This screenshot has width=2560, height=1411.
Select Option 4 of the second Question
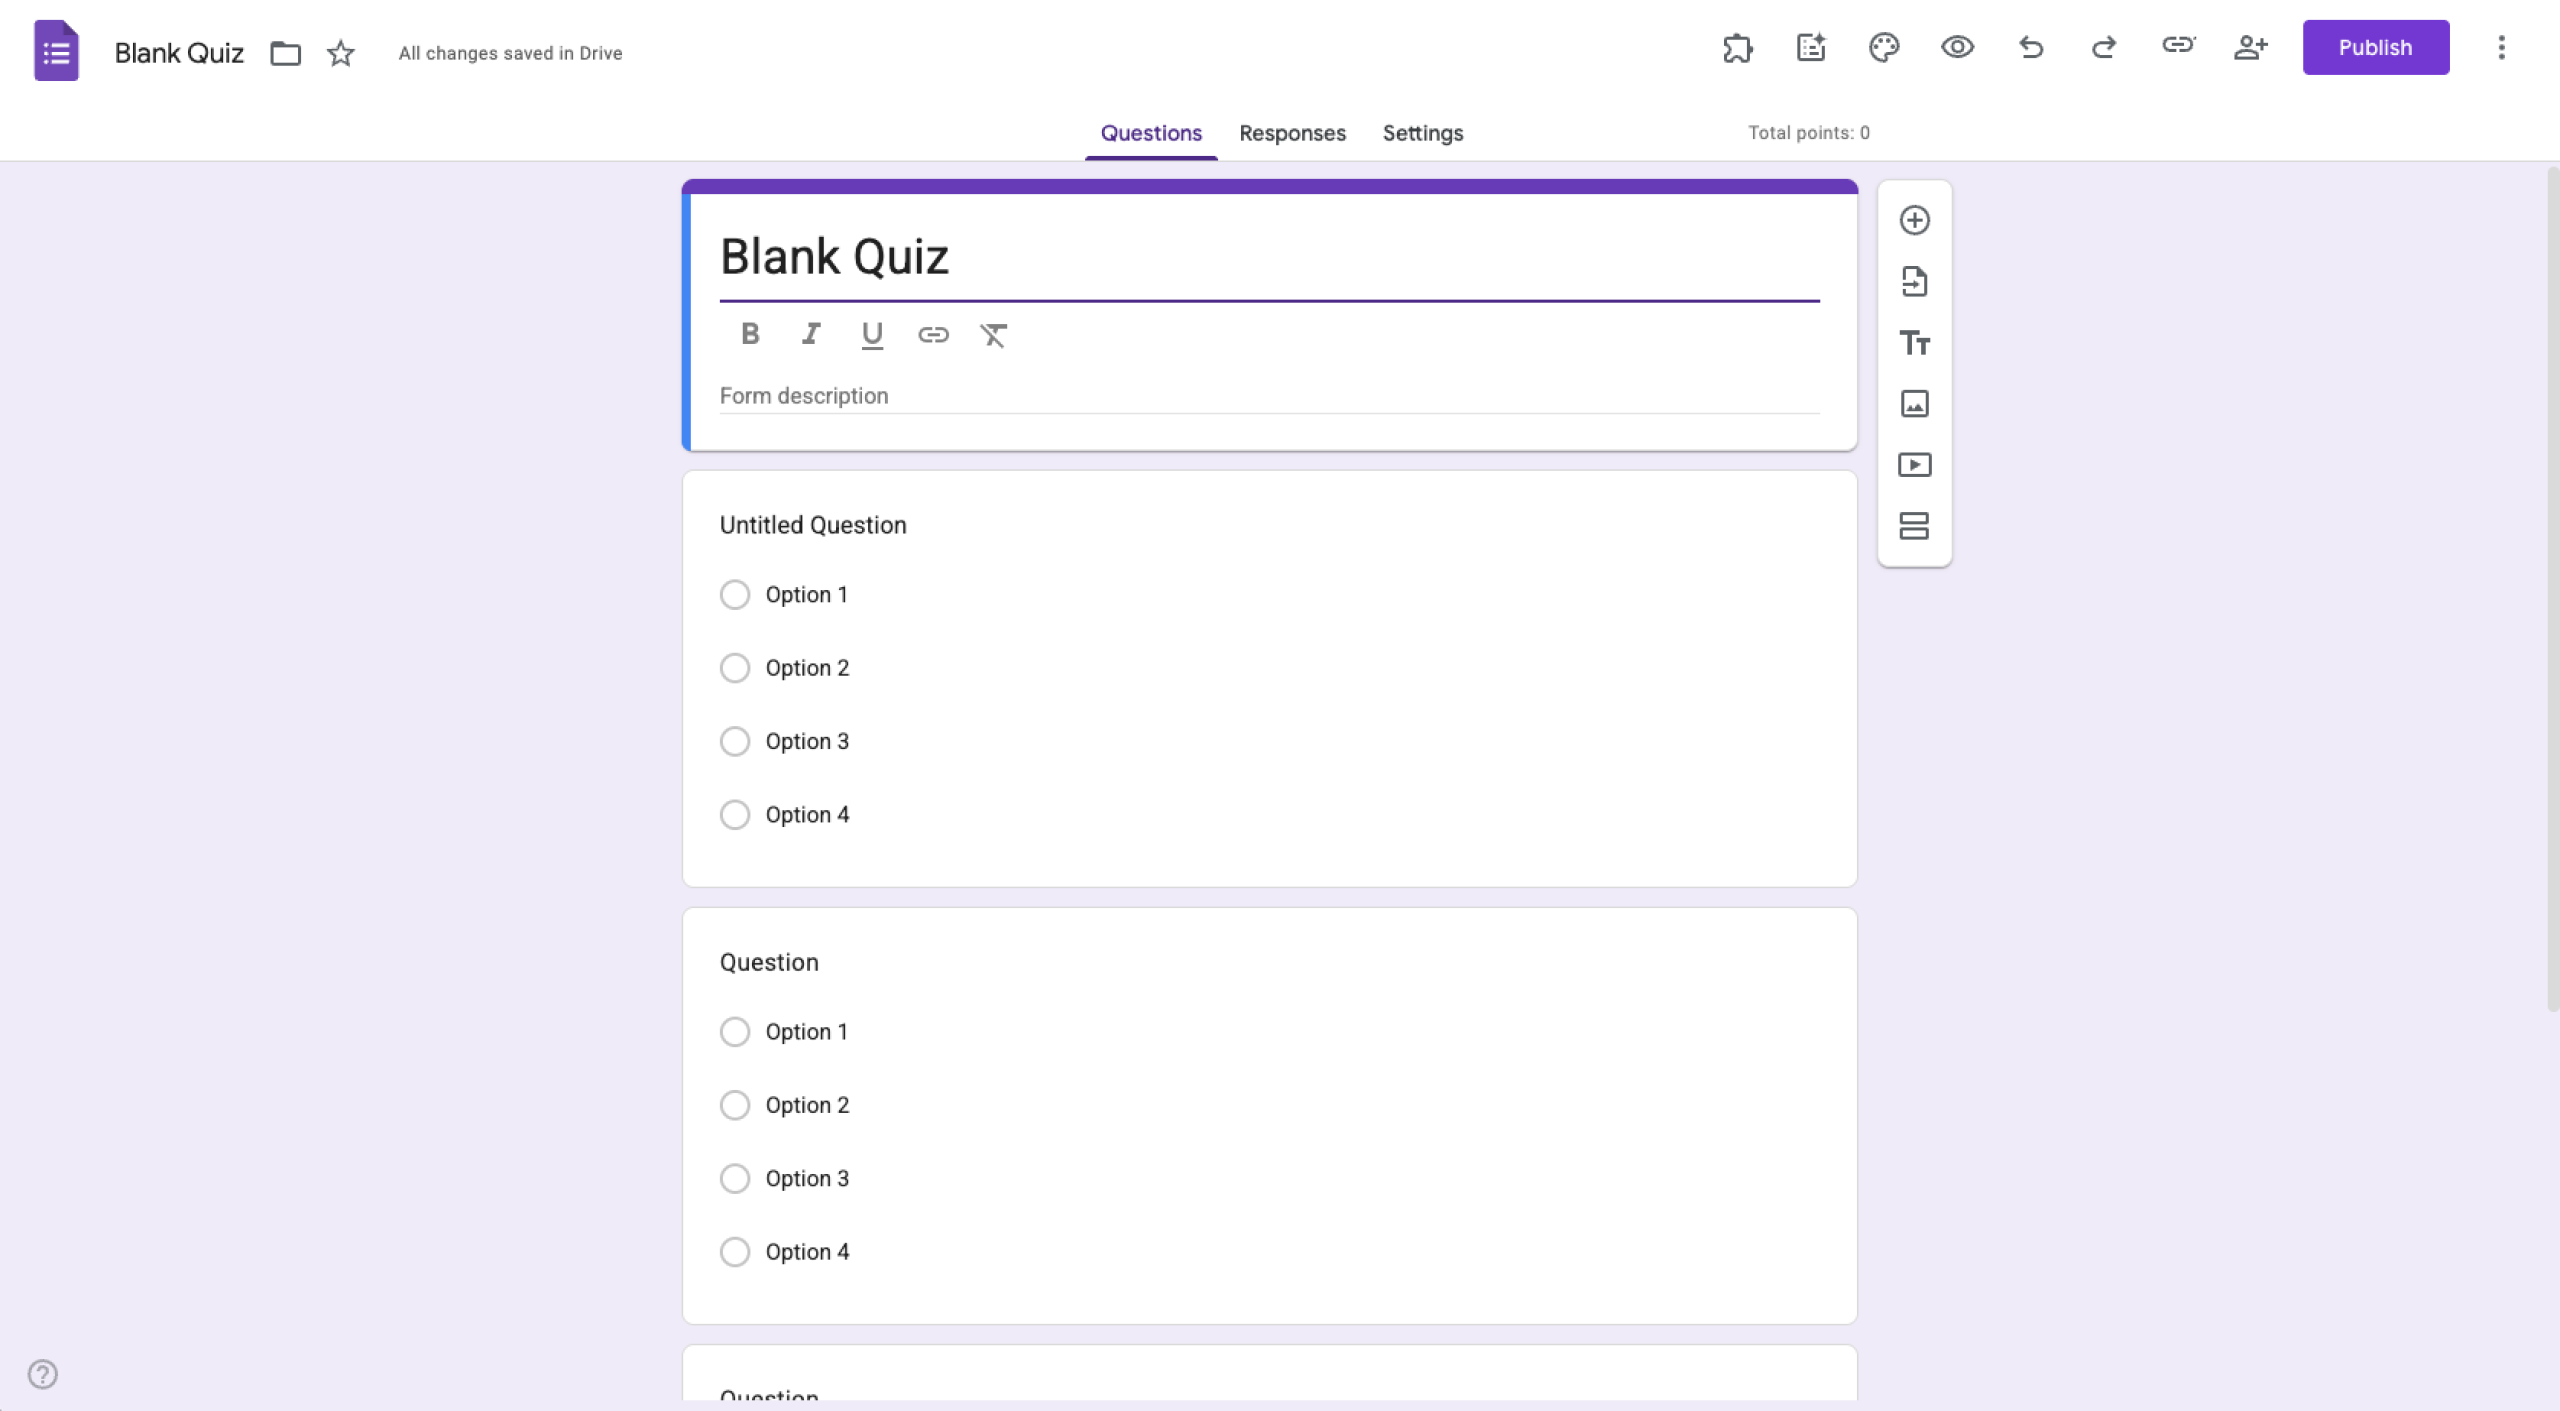point(735,1251)
